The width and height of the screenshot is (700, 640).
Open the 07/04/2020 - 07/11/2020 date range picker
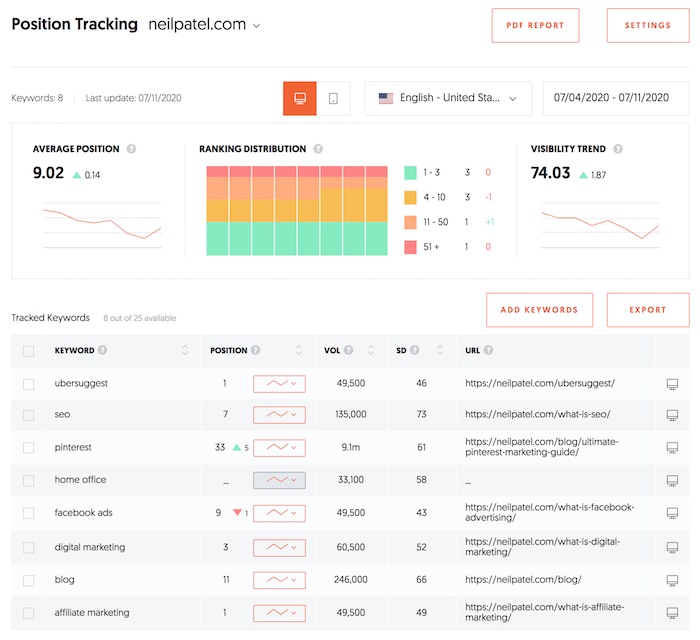[616, 98]
